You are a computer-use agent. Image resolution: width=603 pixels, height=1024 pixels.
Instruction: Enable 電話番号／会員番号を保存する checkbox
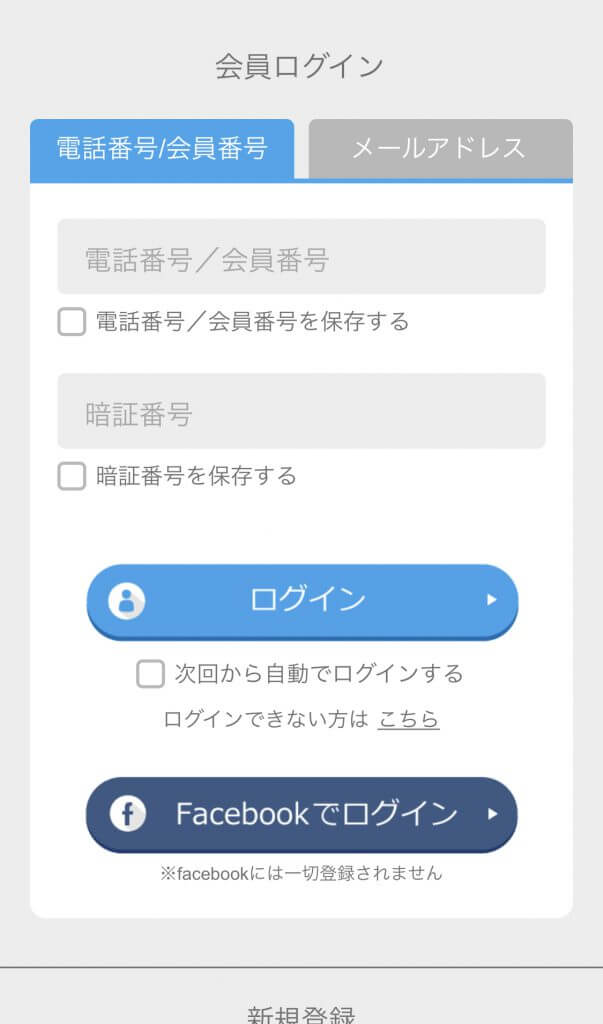tap(72, 322)
